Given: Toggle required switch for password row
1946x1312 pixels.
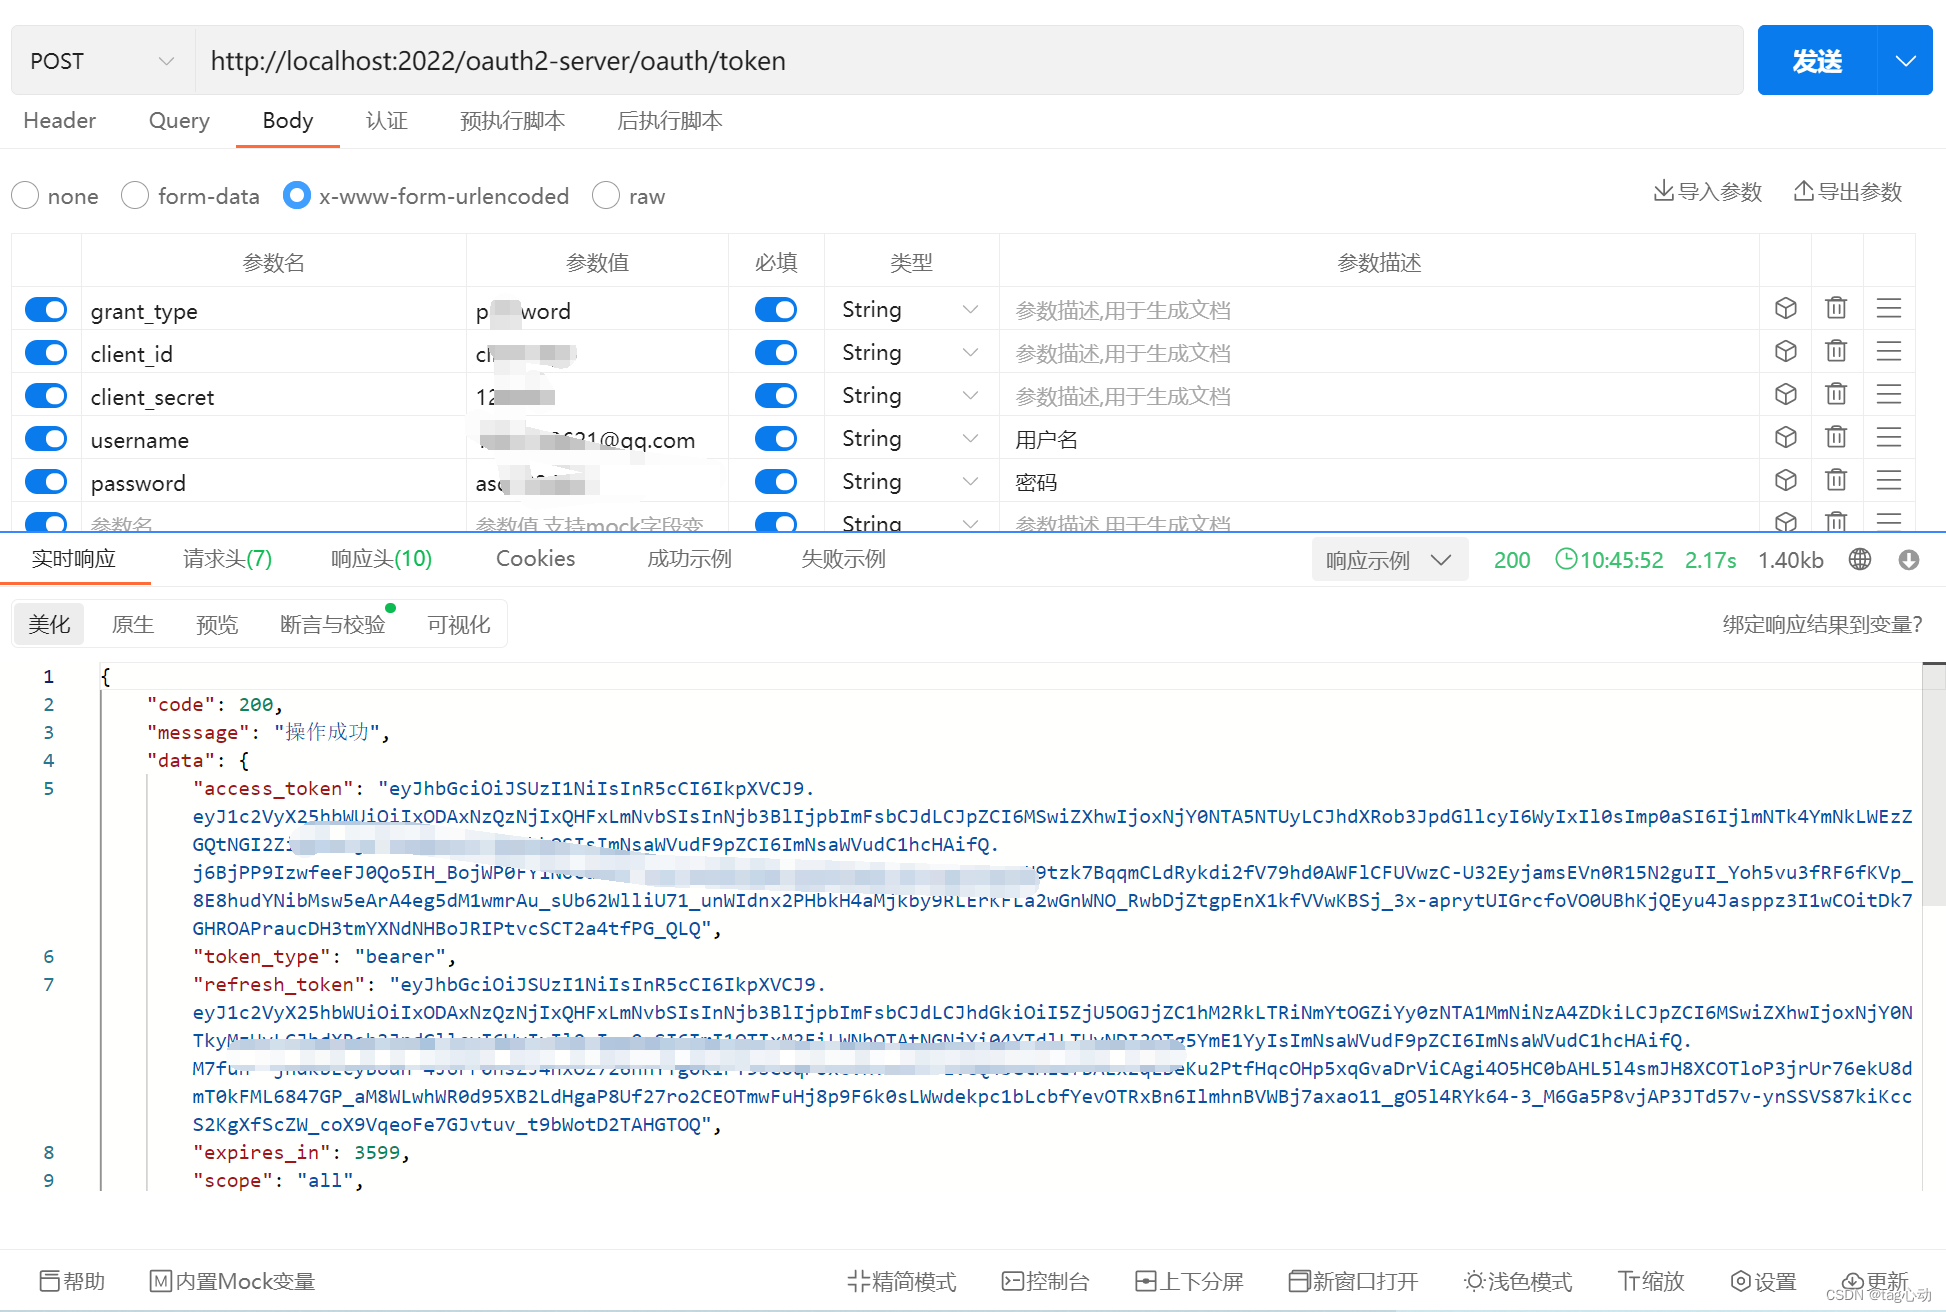Looking at the screenshot, I should (x=776, y=482).
